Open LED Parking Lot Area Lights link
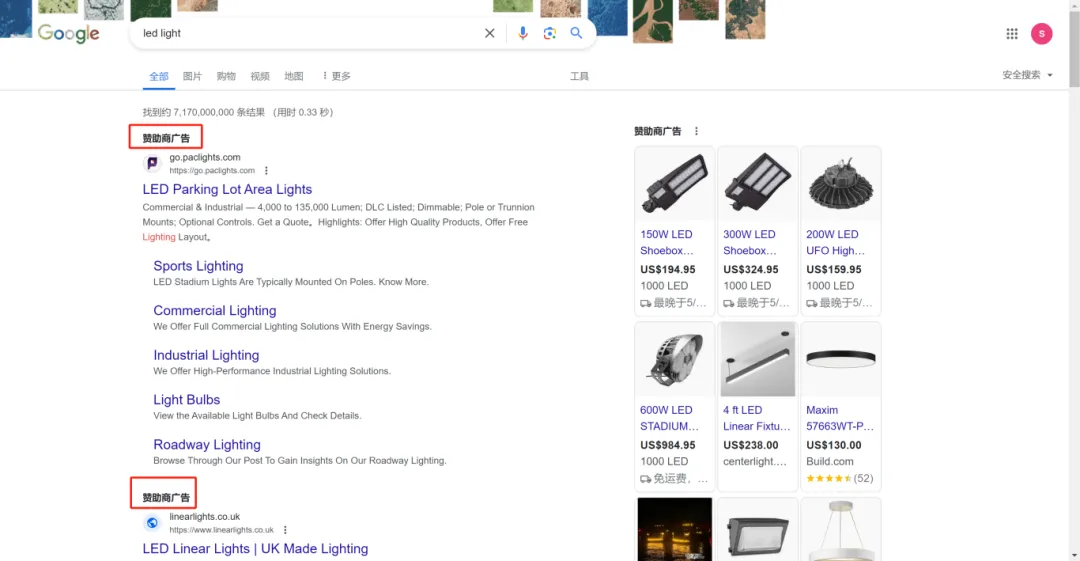Viewport: 1080px width, 561px height. pos(227,189)
